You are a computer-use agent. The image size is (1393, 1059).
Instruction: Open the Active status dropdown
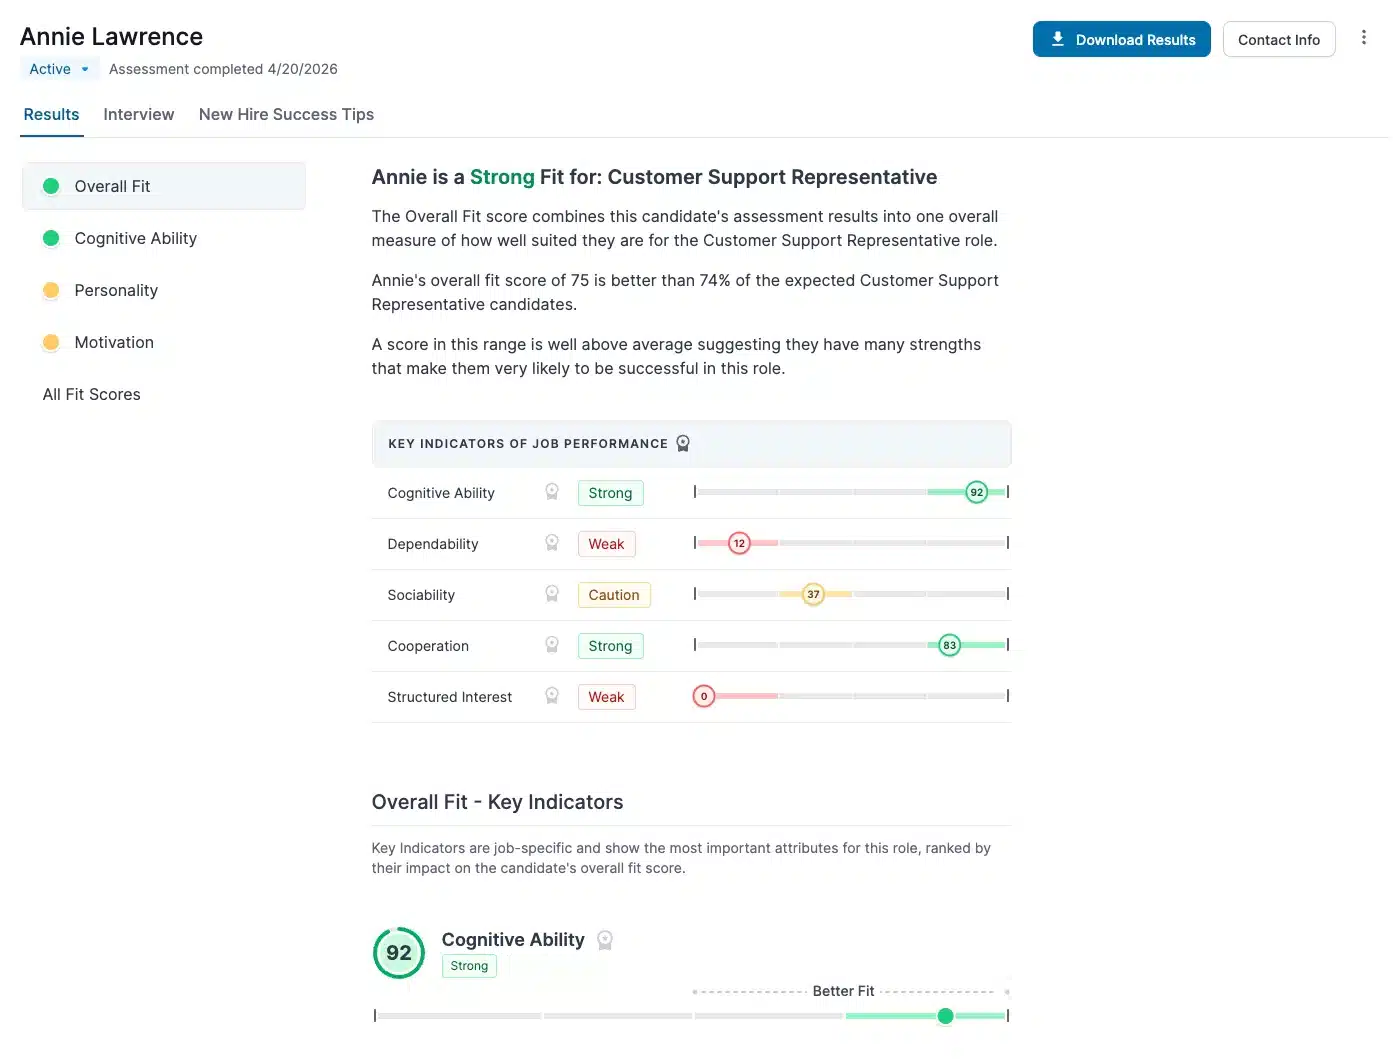(x=59, y=69)
